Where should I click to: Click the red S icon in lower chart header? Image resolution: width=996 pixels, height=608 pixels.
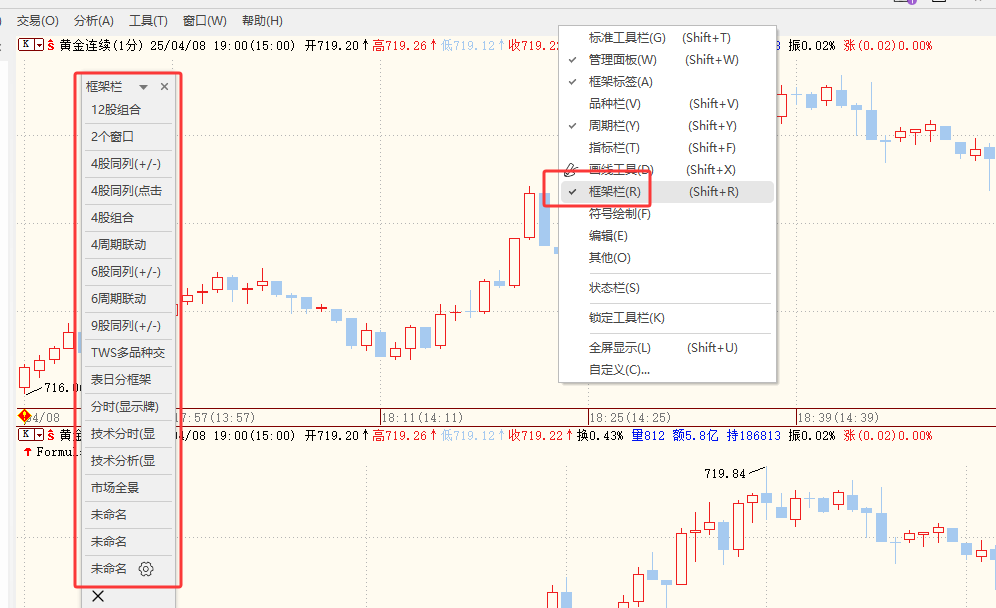click(x=51, y=435)
